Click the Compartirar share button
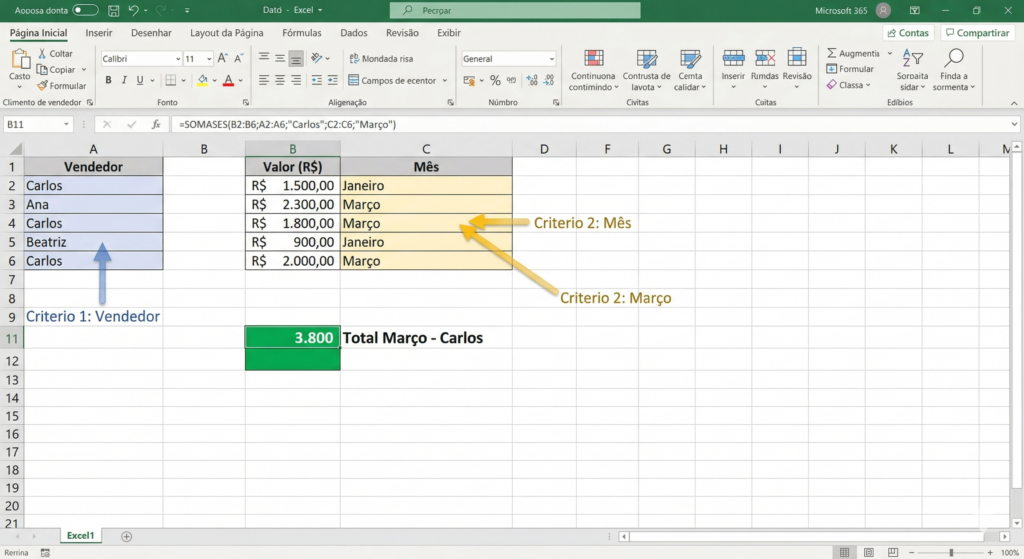Image resolution: width=1024 pixels, height=559 pixels. point(977,33)
